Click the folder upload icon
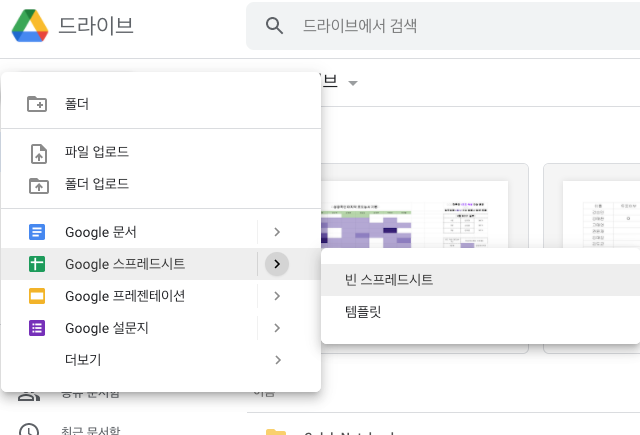 pos(39,186)
